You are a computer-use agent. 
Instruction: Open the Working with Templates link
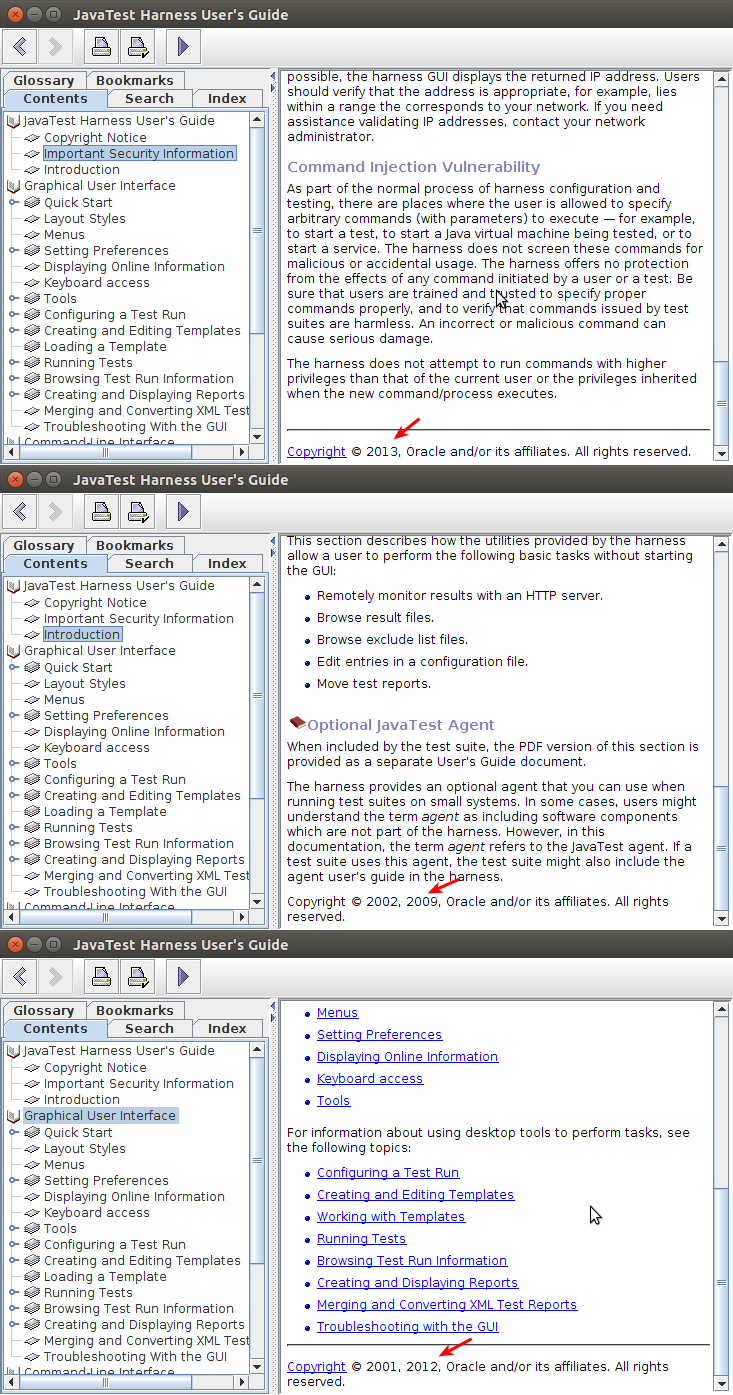pos(390,1217)
